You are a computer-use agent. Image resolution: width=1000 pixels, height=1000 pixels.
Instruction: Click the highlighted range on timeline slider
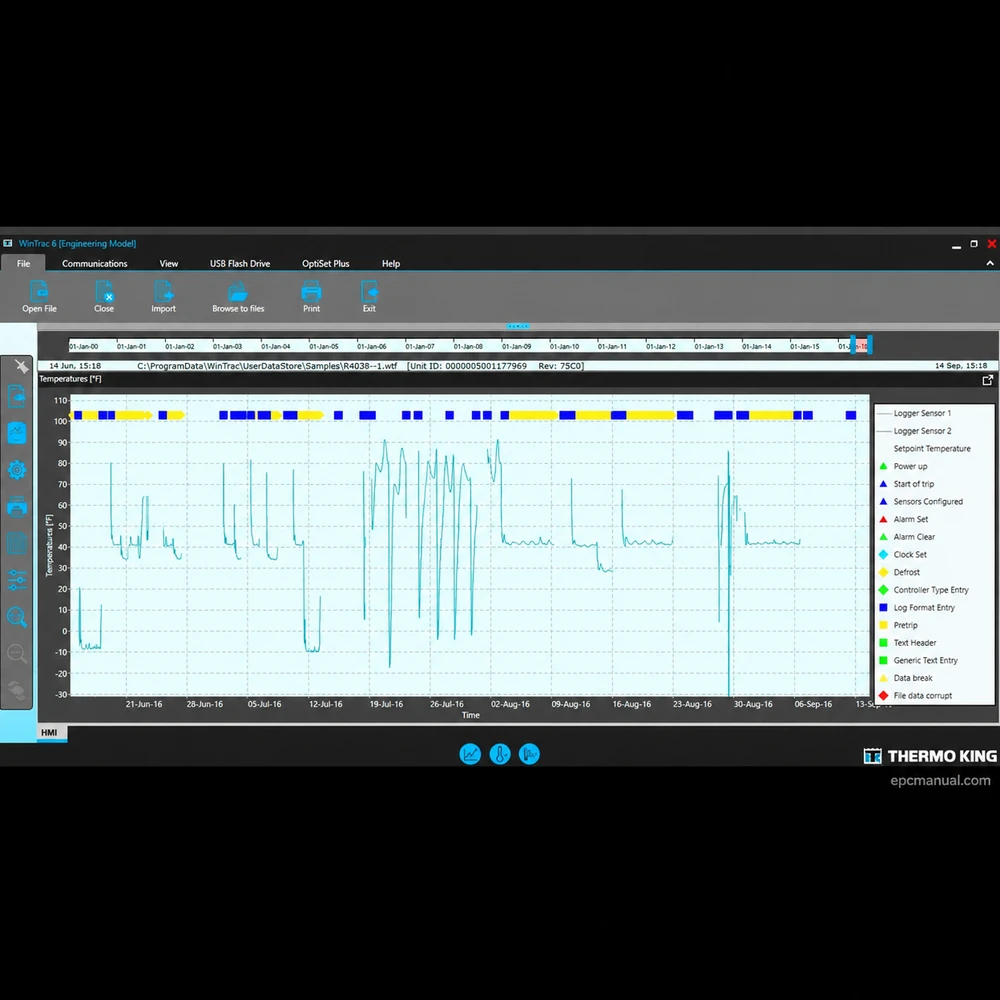click(x=861, y=345)
